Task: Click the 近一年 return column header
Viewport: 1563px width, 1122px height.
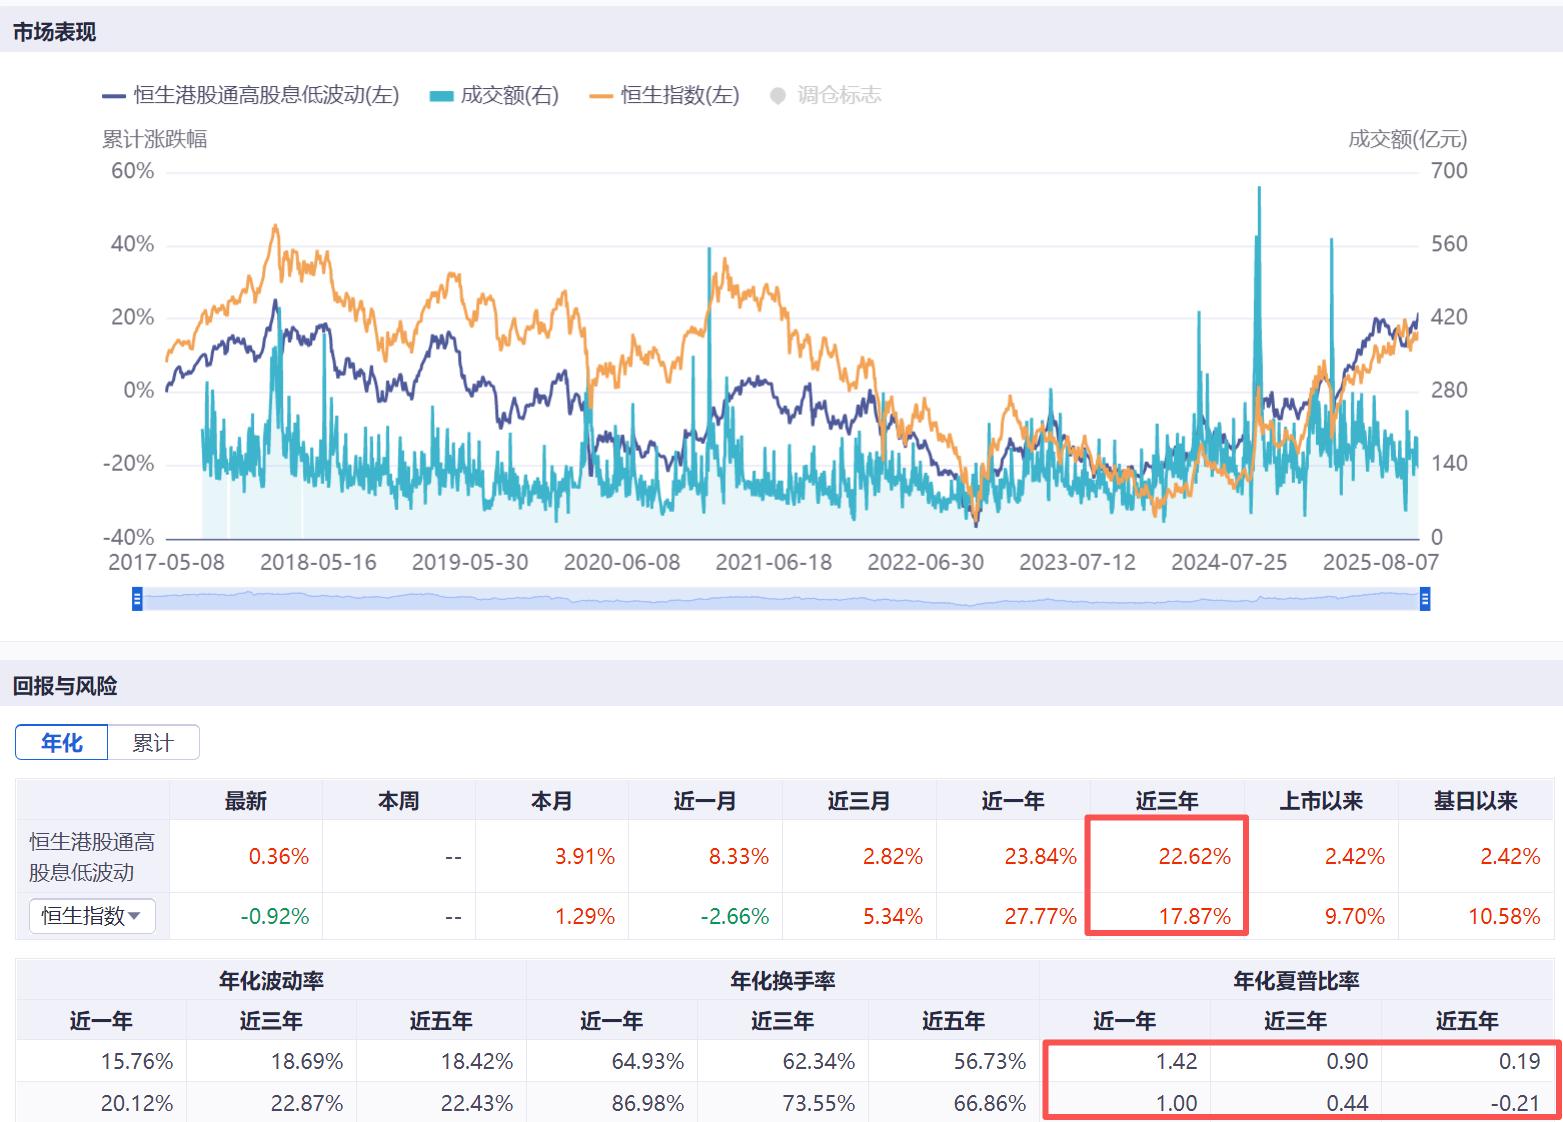Action: (x=1013, y=801)
